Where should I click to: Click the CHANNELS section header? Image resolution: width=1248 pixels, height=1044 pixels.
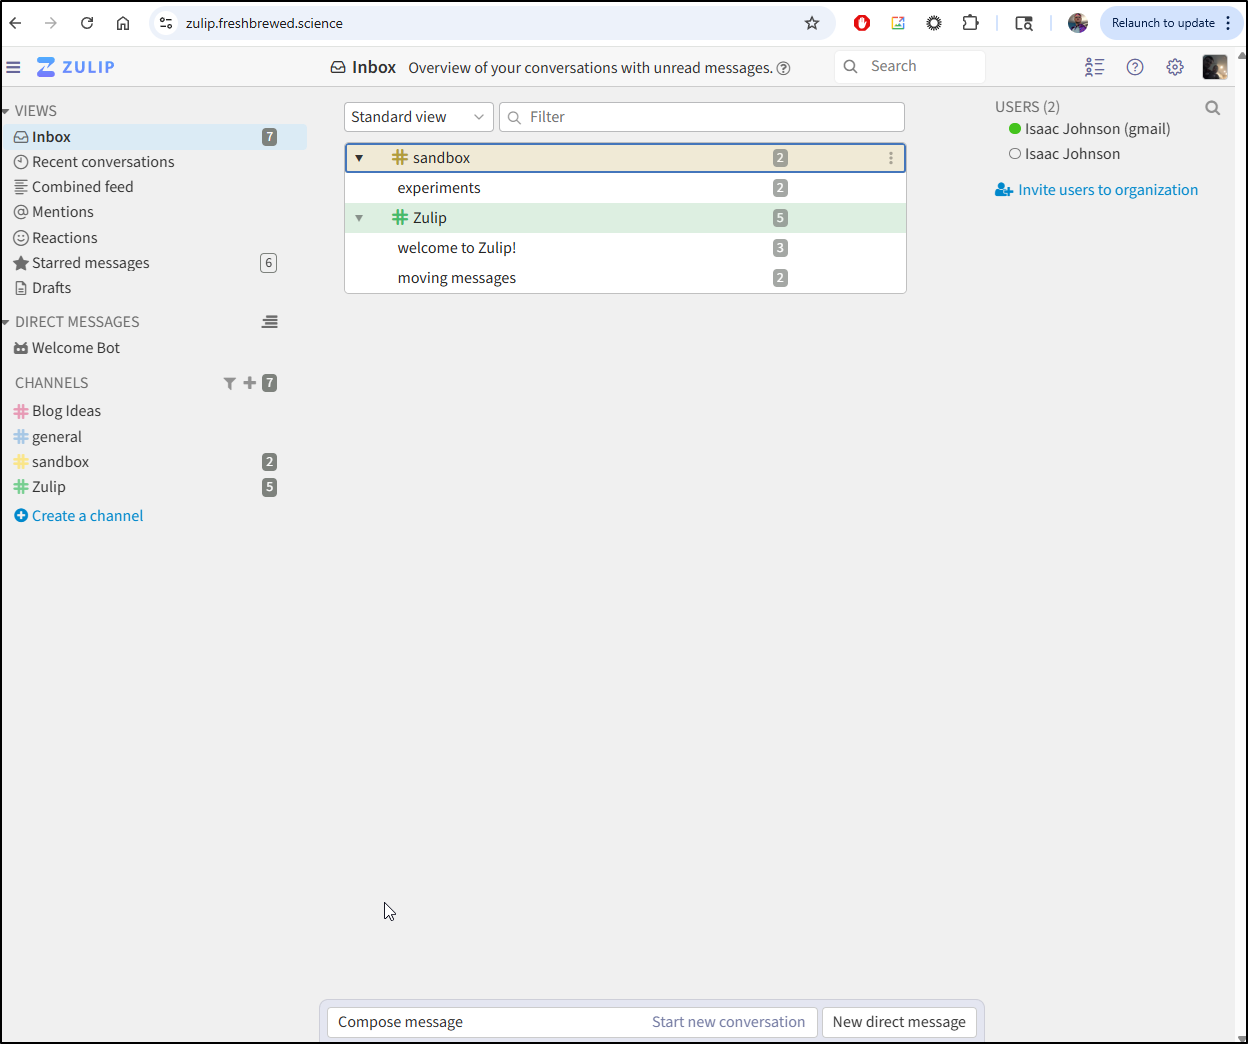click(52, 383)
